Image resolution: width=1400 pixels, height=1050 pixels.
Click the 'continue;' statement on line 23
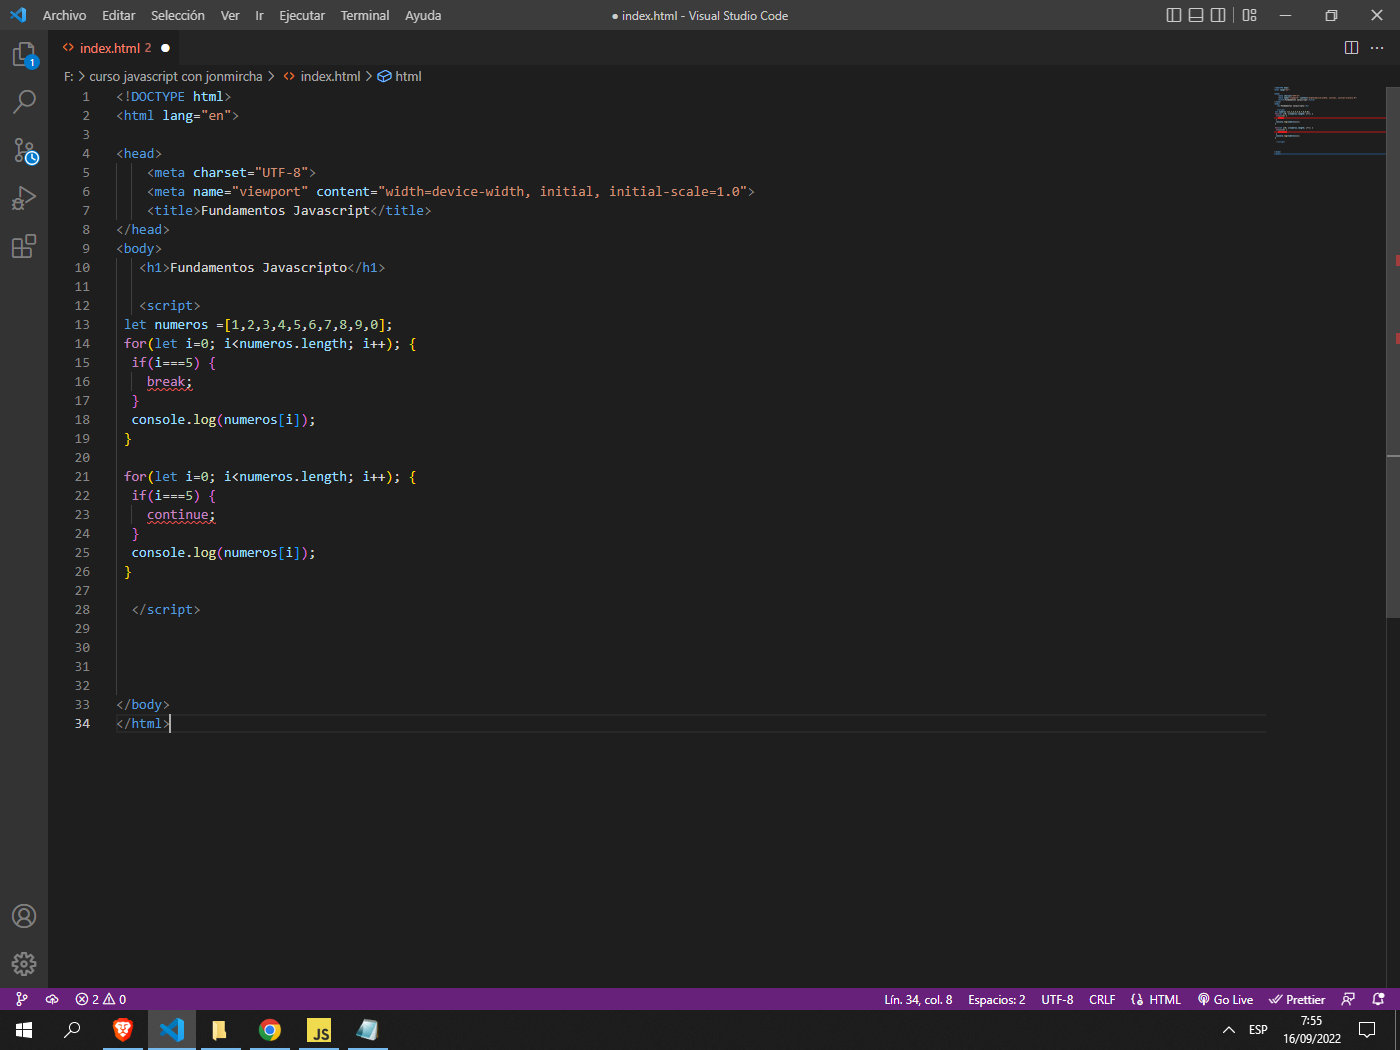pos(181,514)
